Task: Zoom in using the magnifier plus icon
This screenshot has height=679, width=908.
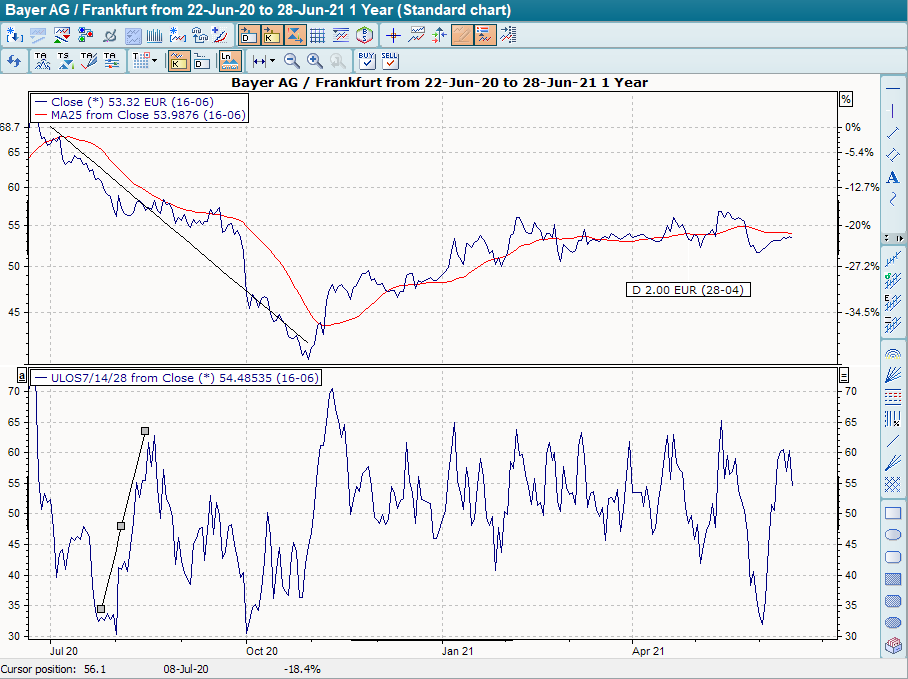Action: coord(313,61)
